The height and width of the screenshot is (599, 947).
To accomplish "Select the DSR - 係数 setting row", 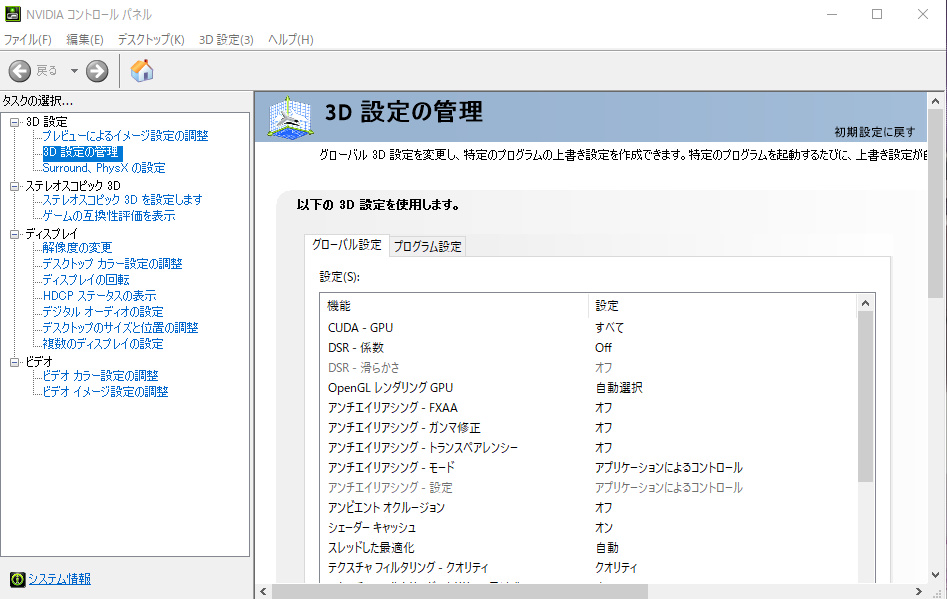I will (x=588, y=348).
